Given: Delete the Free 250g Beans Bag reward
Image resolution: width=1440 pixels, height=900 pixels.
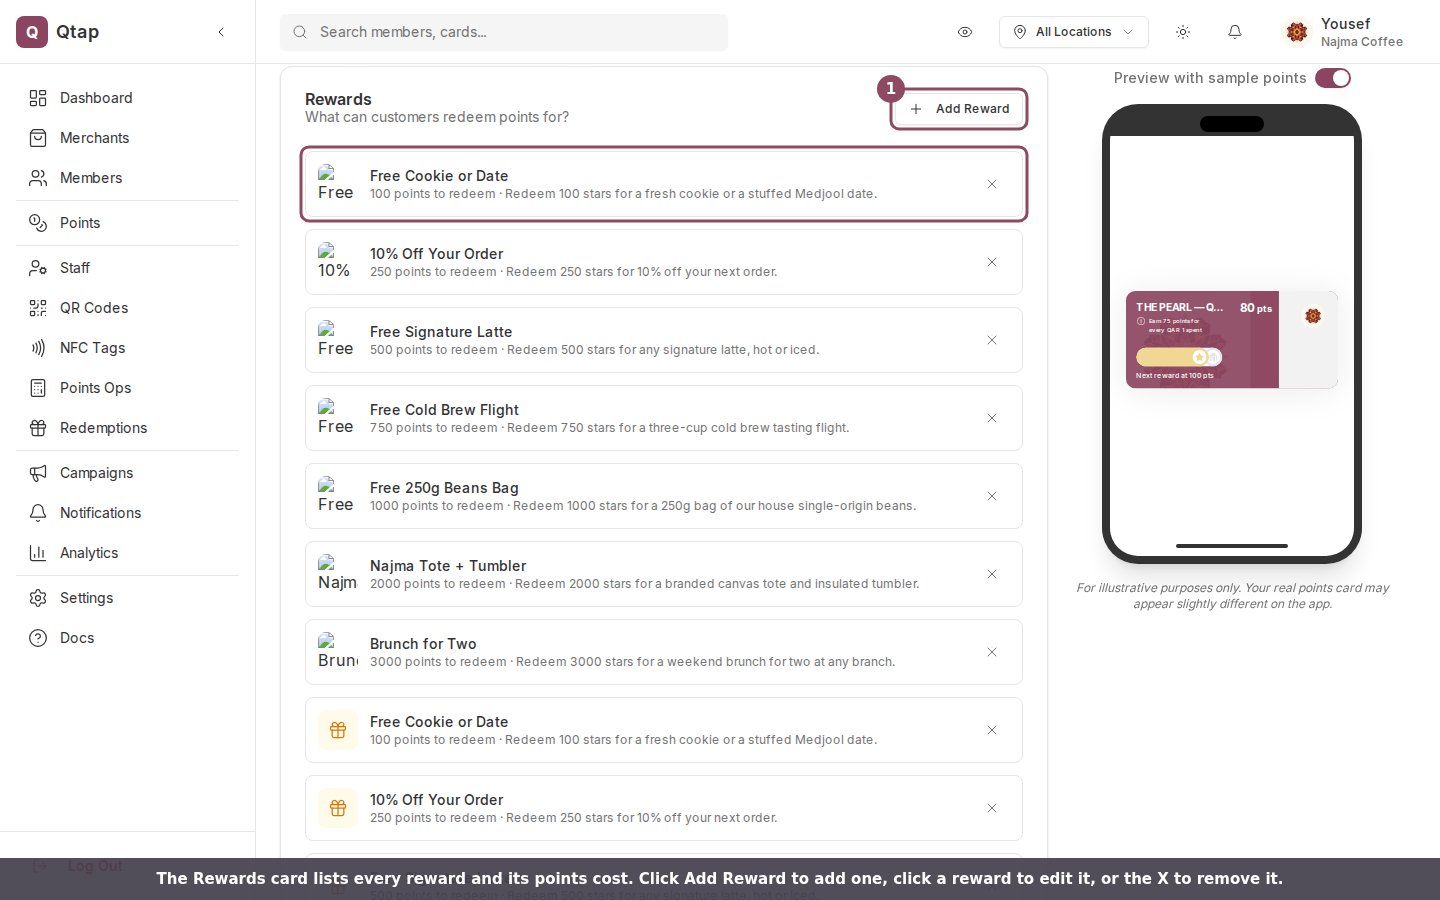Looking at the screenshot, I should click(992, 496).
